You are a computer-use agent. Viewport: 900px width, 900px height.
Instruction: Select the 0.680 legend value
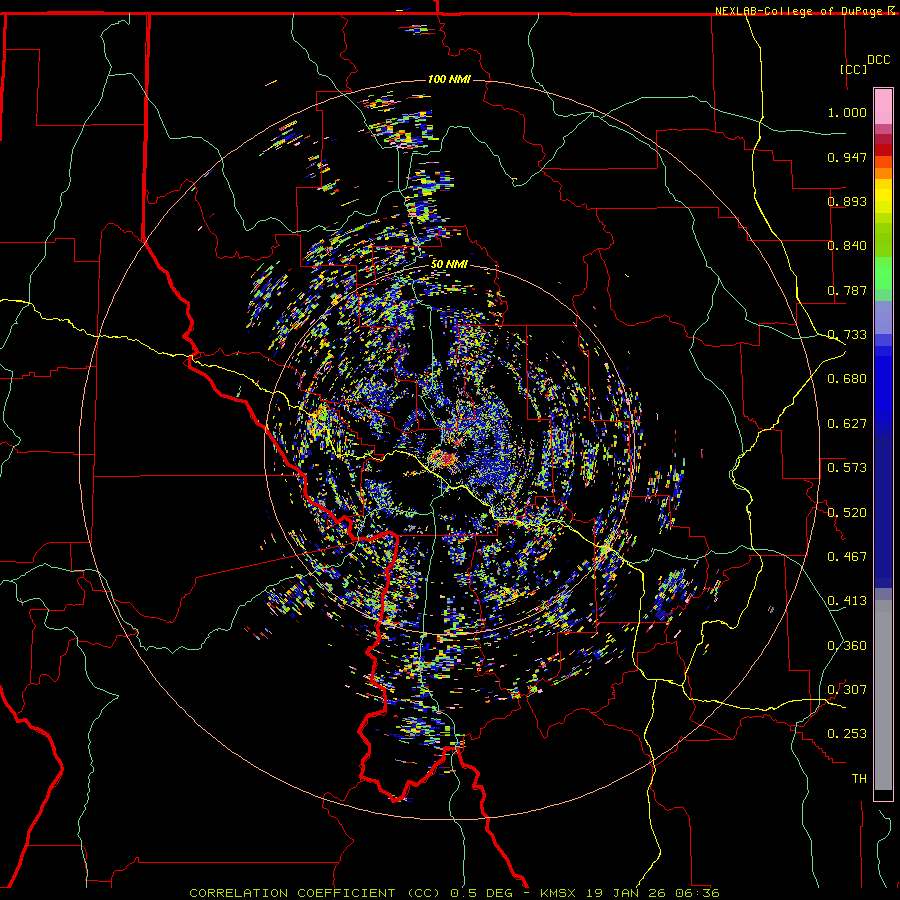(x=847, y=379)
